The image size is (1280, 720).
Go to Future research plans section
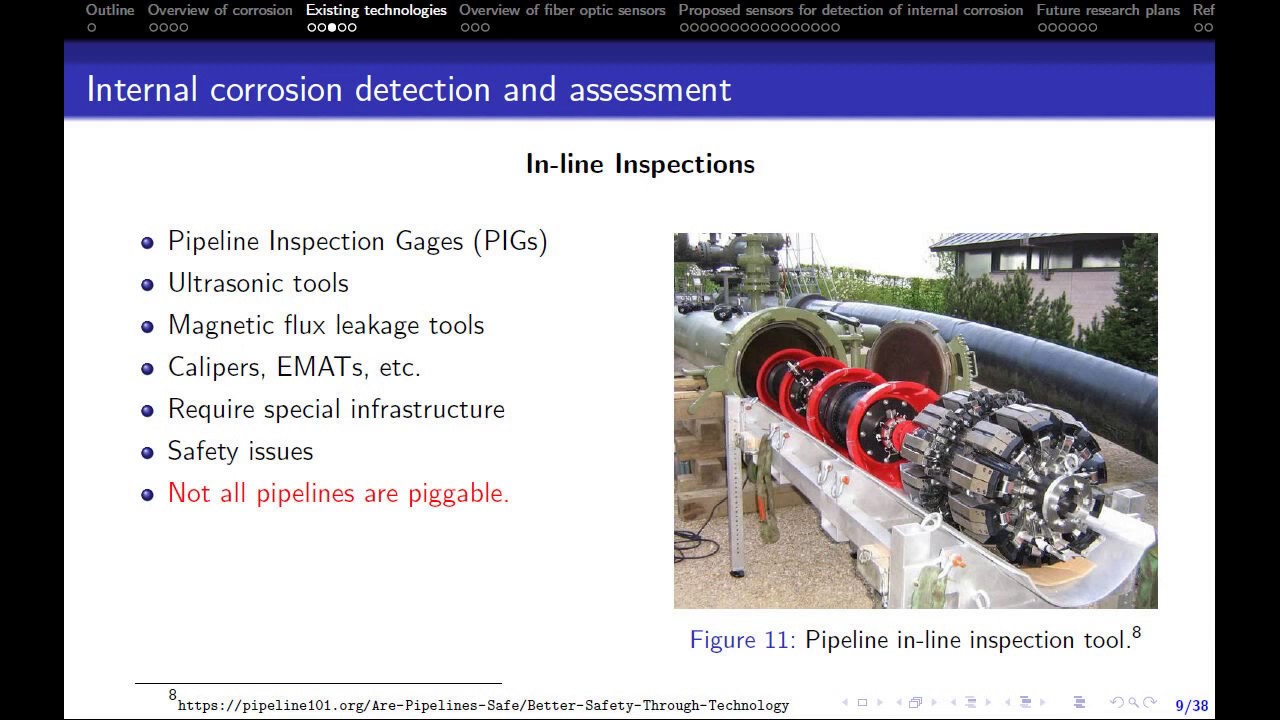[x=1108, y=10]
